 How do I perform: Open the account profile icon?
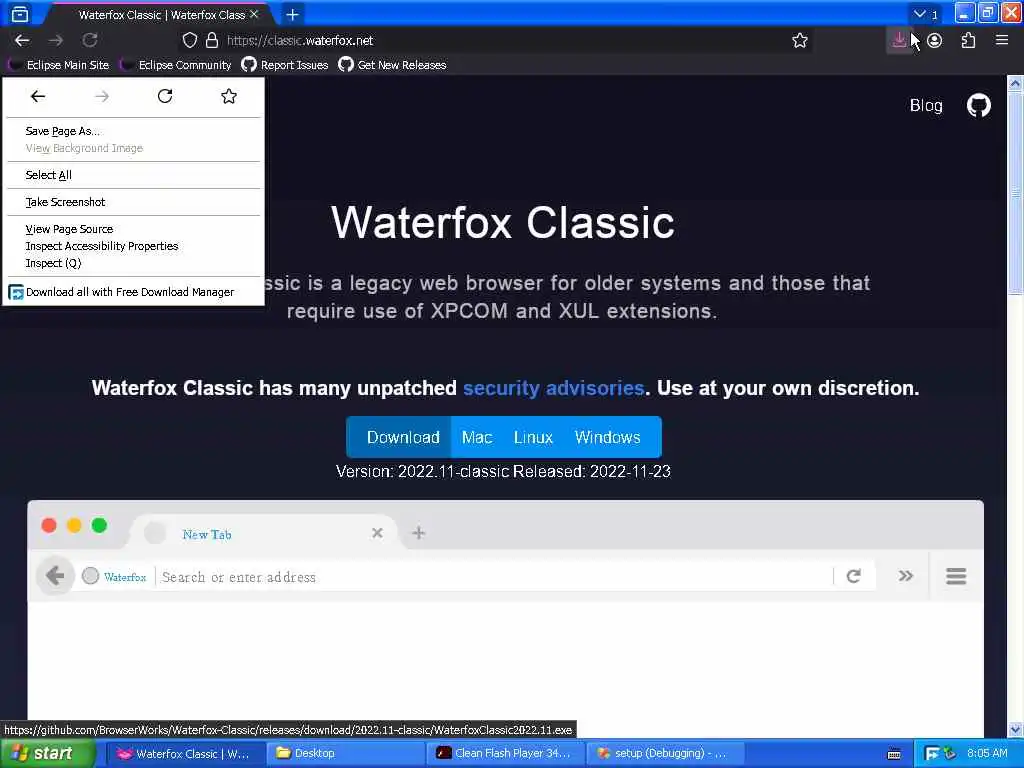click(935, 40)
